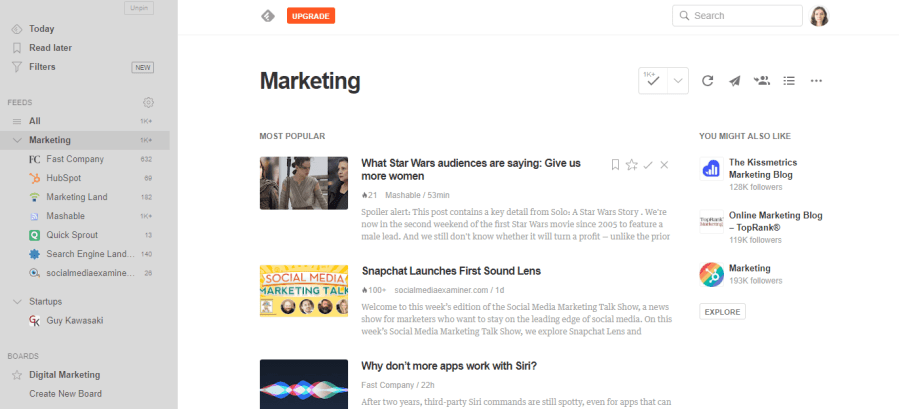Open the user profile avatar

tap(819, 16)
